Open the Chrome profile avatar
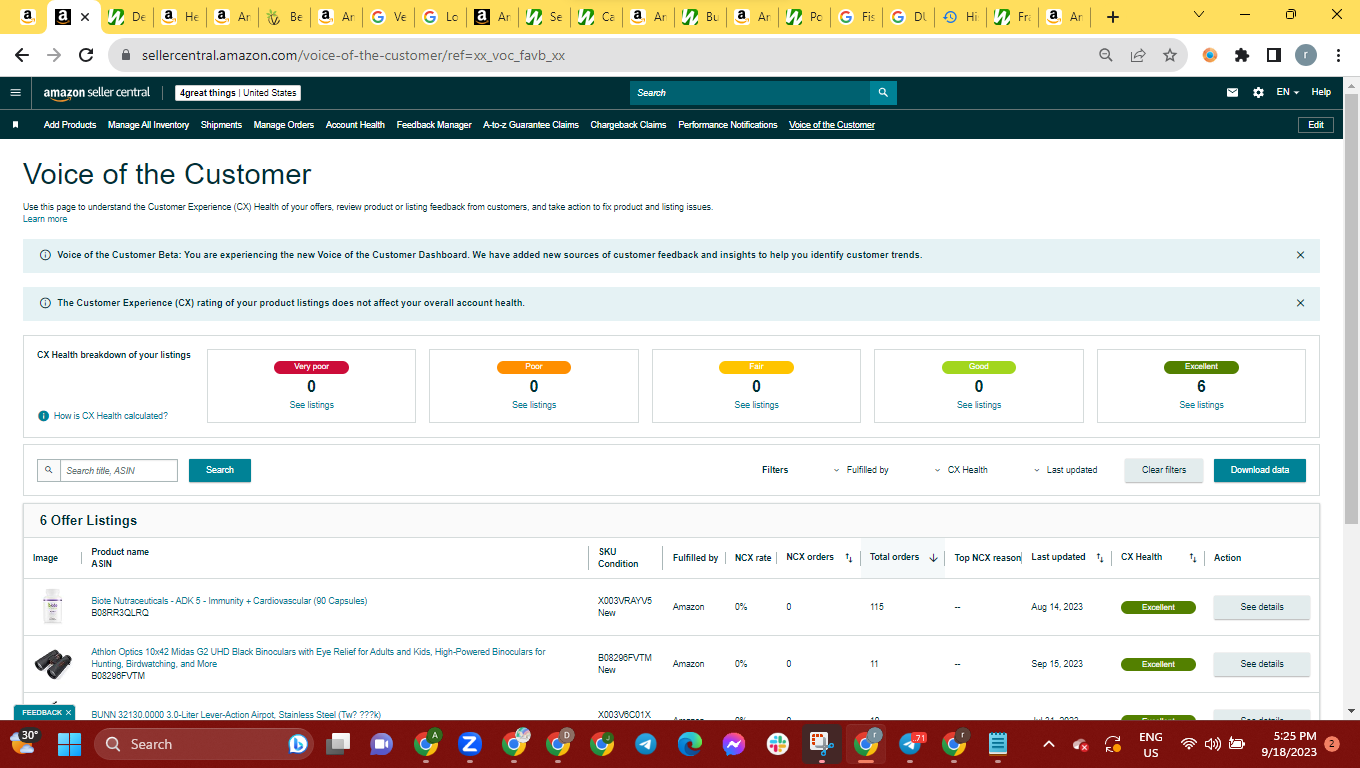The image size is (1360, 768). tap(1306, 56)
